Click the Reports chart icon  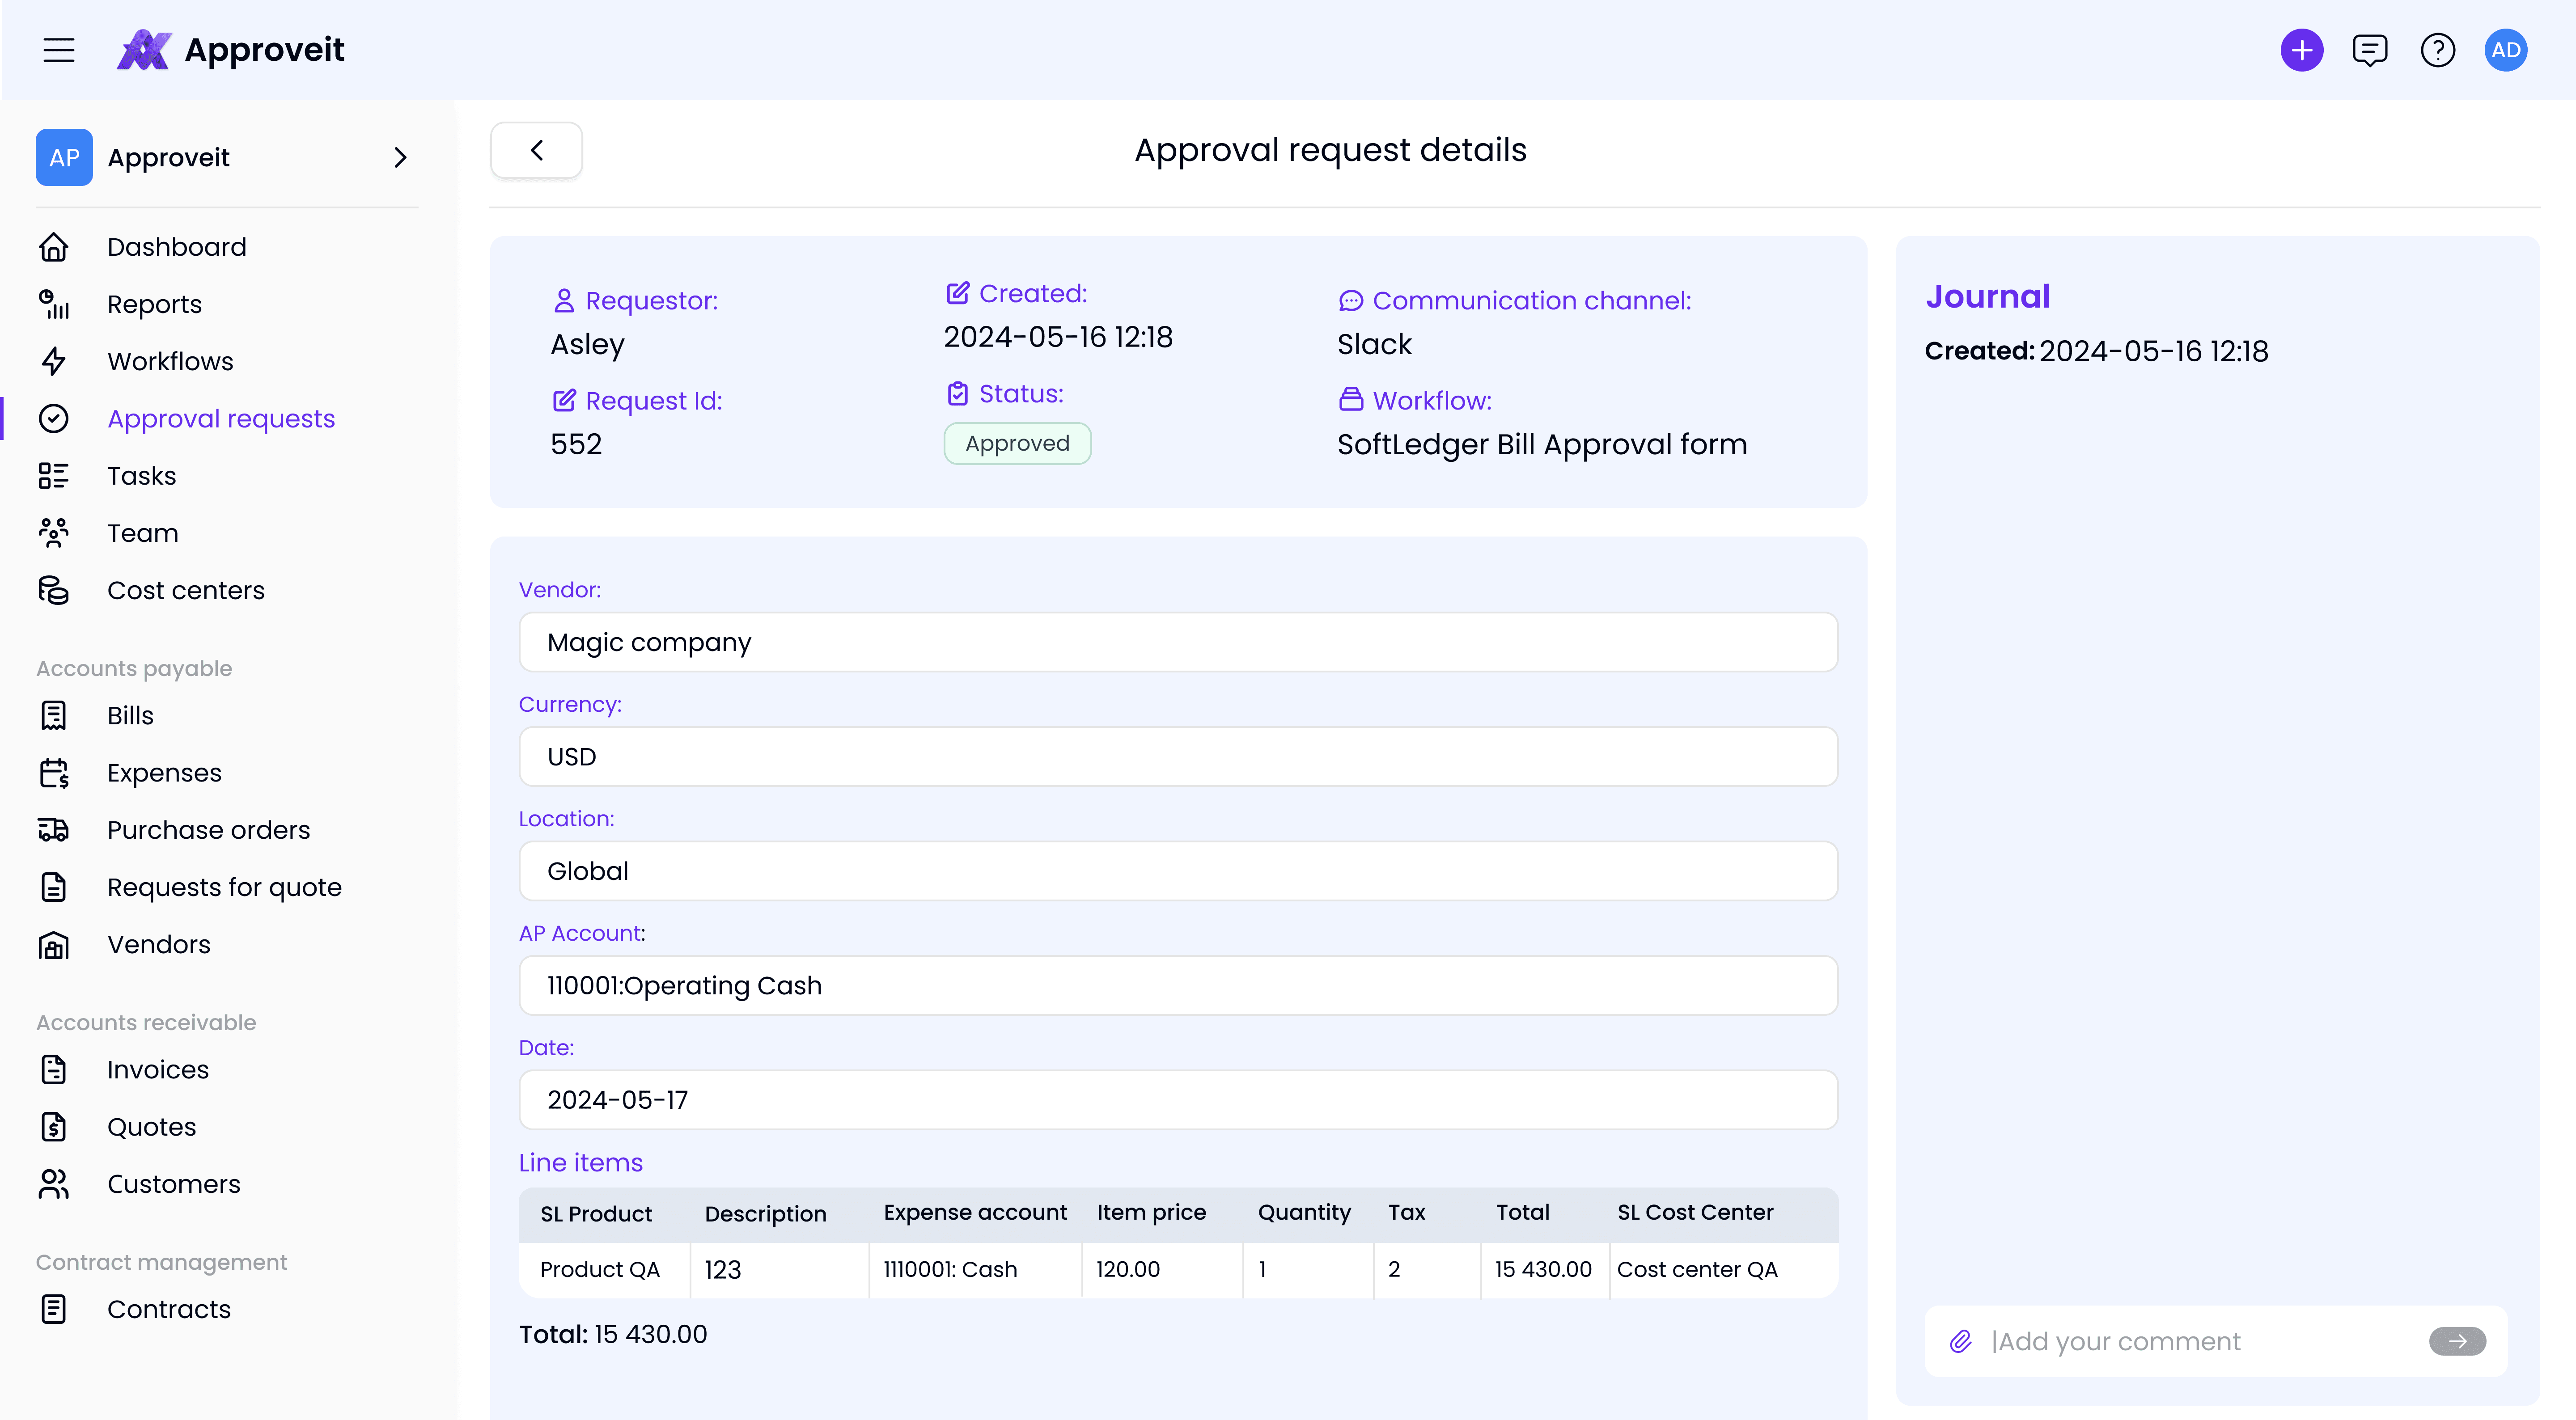coord(54,304)
